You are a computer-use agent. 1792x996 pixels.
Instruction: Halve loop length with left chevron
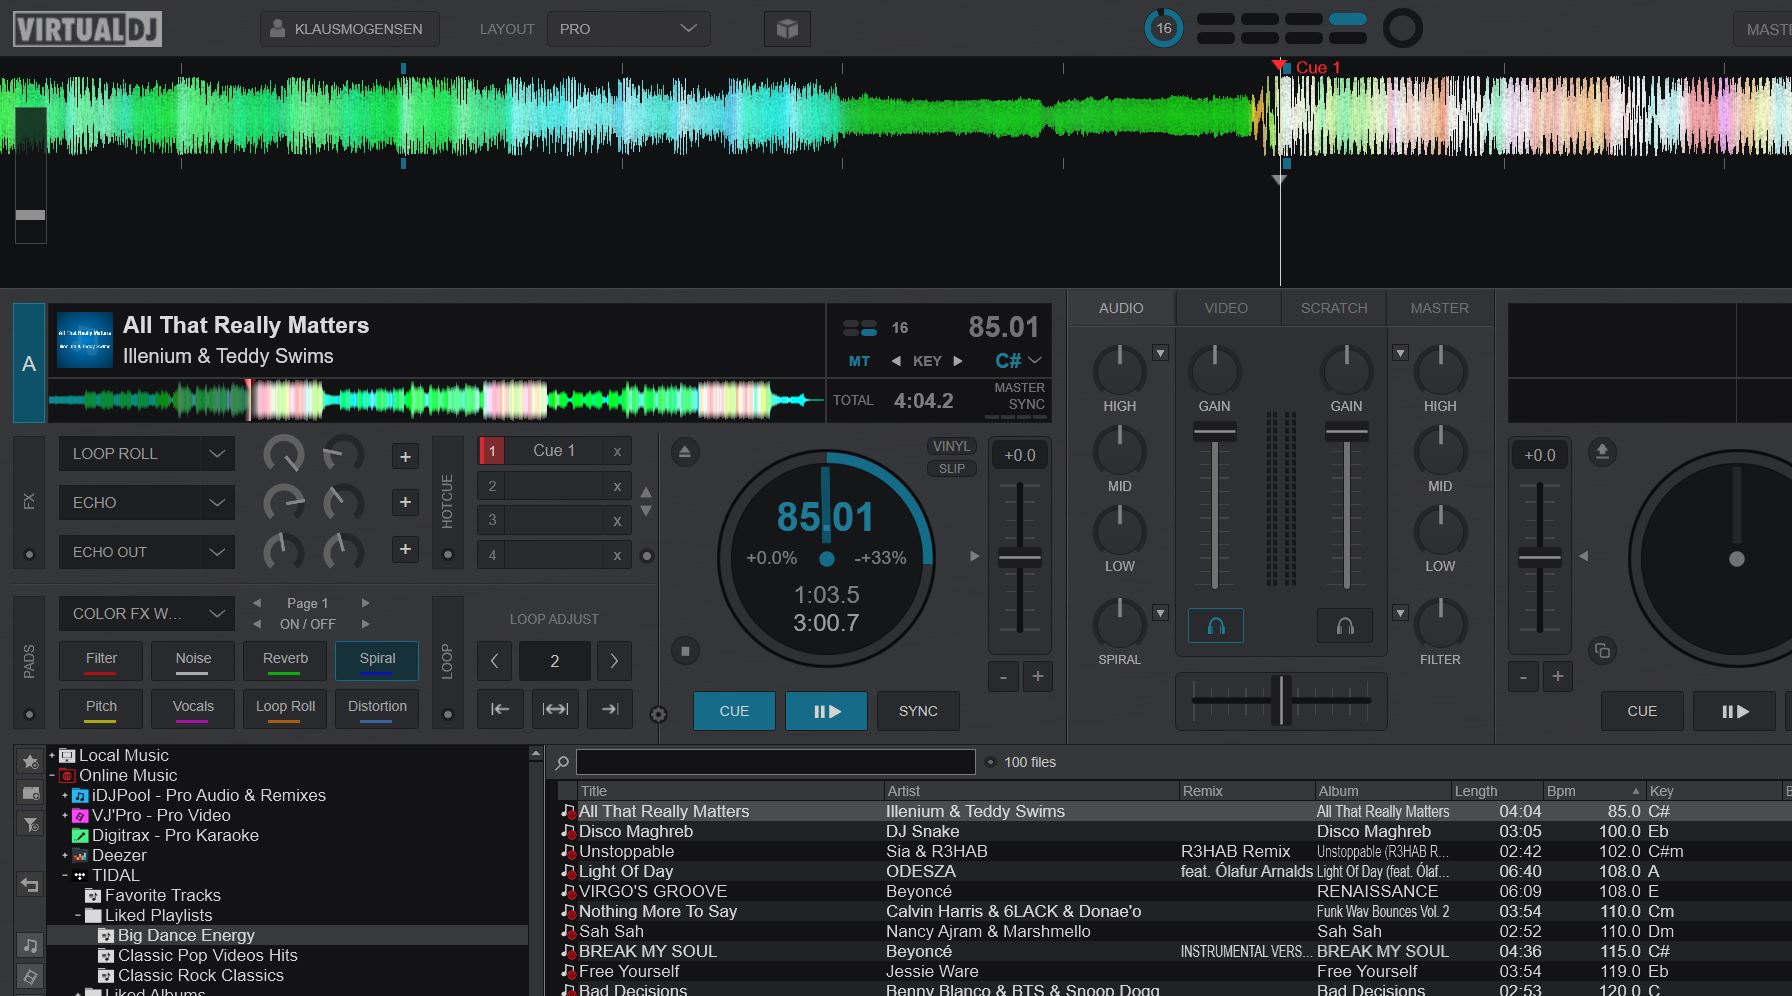click(494, 661)
